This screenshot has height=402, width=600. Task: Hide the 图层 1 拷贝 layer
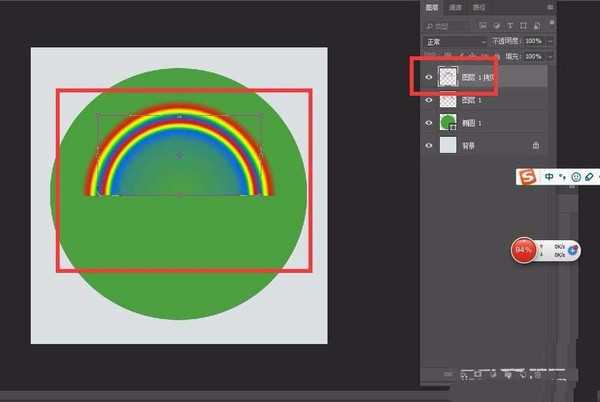(429, 77)
